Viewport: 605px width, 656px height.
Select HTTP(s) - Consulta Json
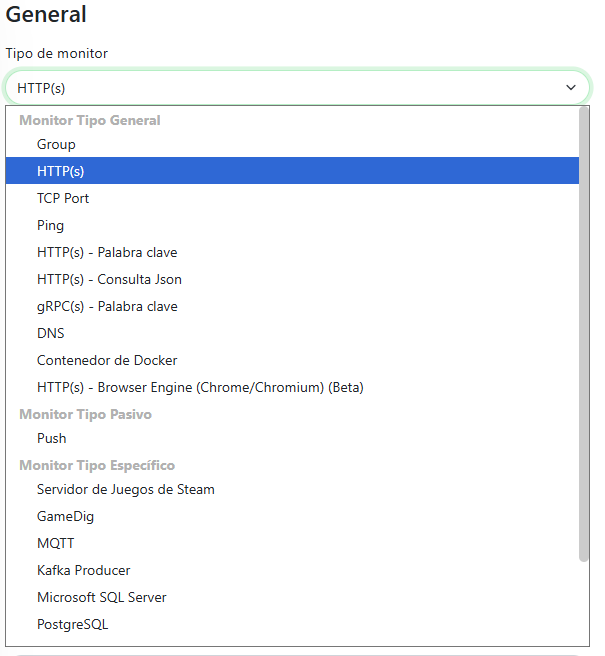tap(109, 280)
